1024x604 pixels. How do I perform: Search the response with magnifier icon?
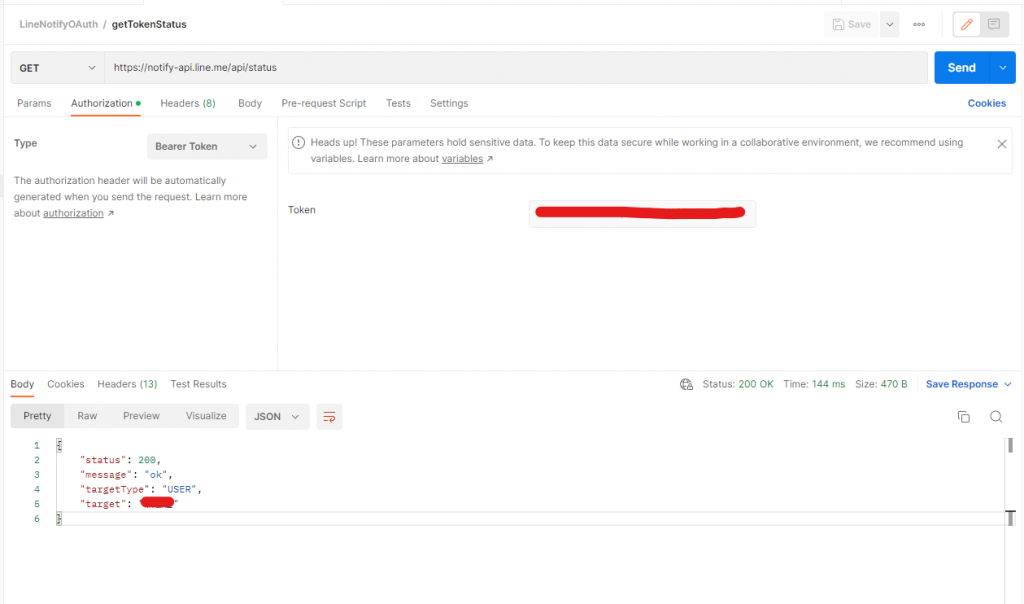tap(996, 417)
